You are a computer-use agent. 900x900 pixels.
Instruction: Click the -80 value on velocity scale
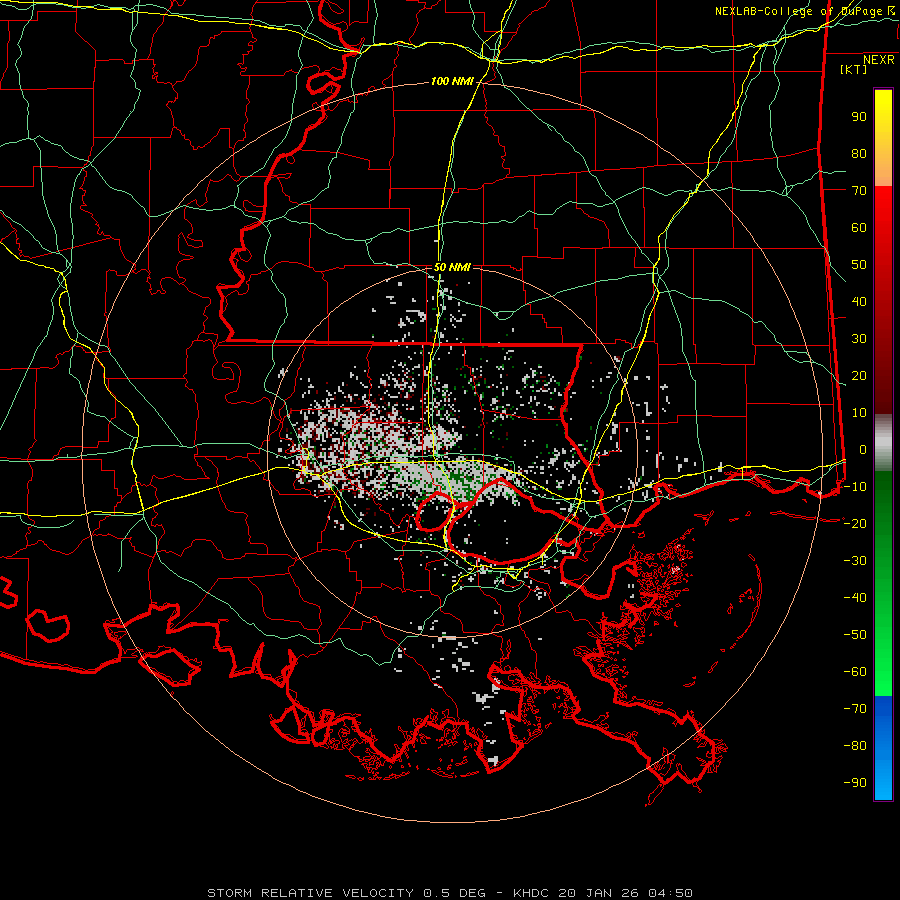[855, 746]
